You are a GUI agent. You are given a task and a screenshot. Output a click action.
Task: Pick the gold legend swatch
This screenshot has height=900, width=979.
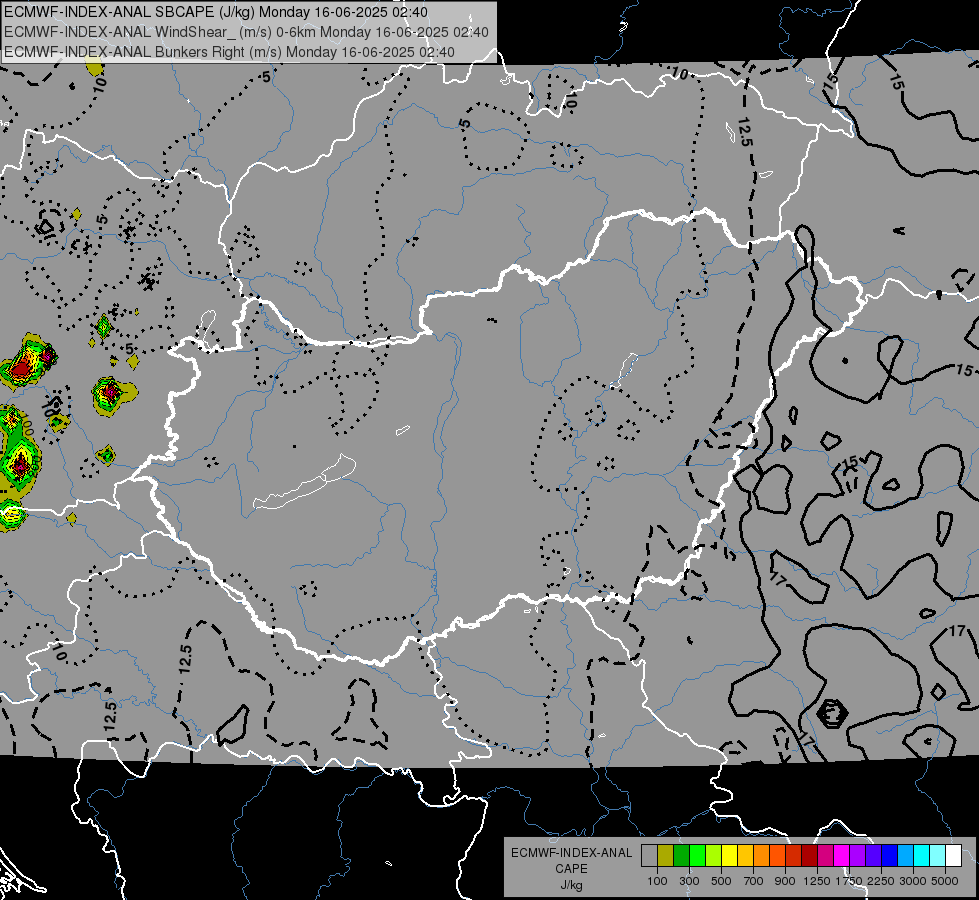(x=745, y=855)
